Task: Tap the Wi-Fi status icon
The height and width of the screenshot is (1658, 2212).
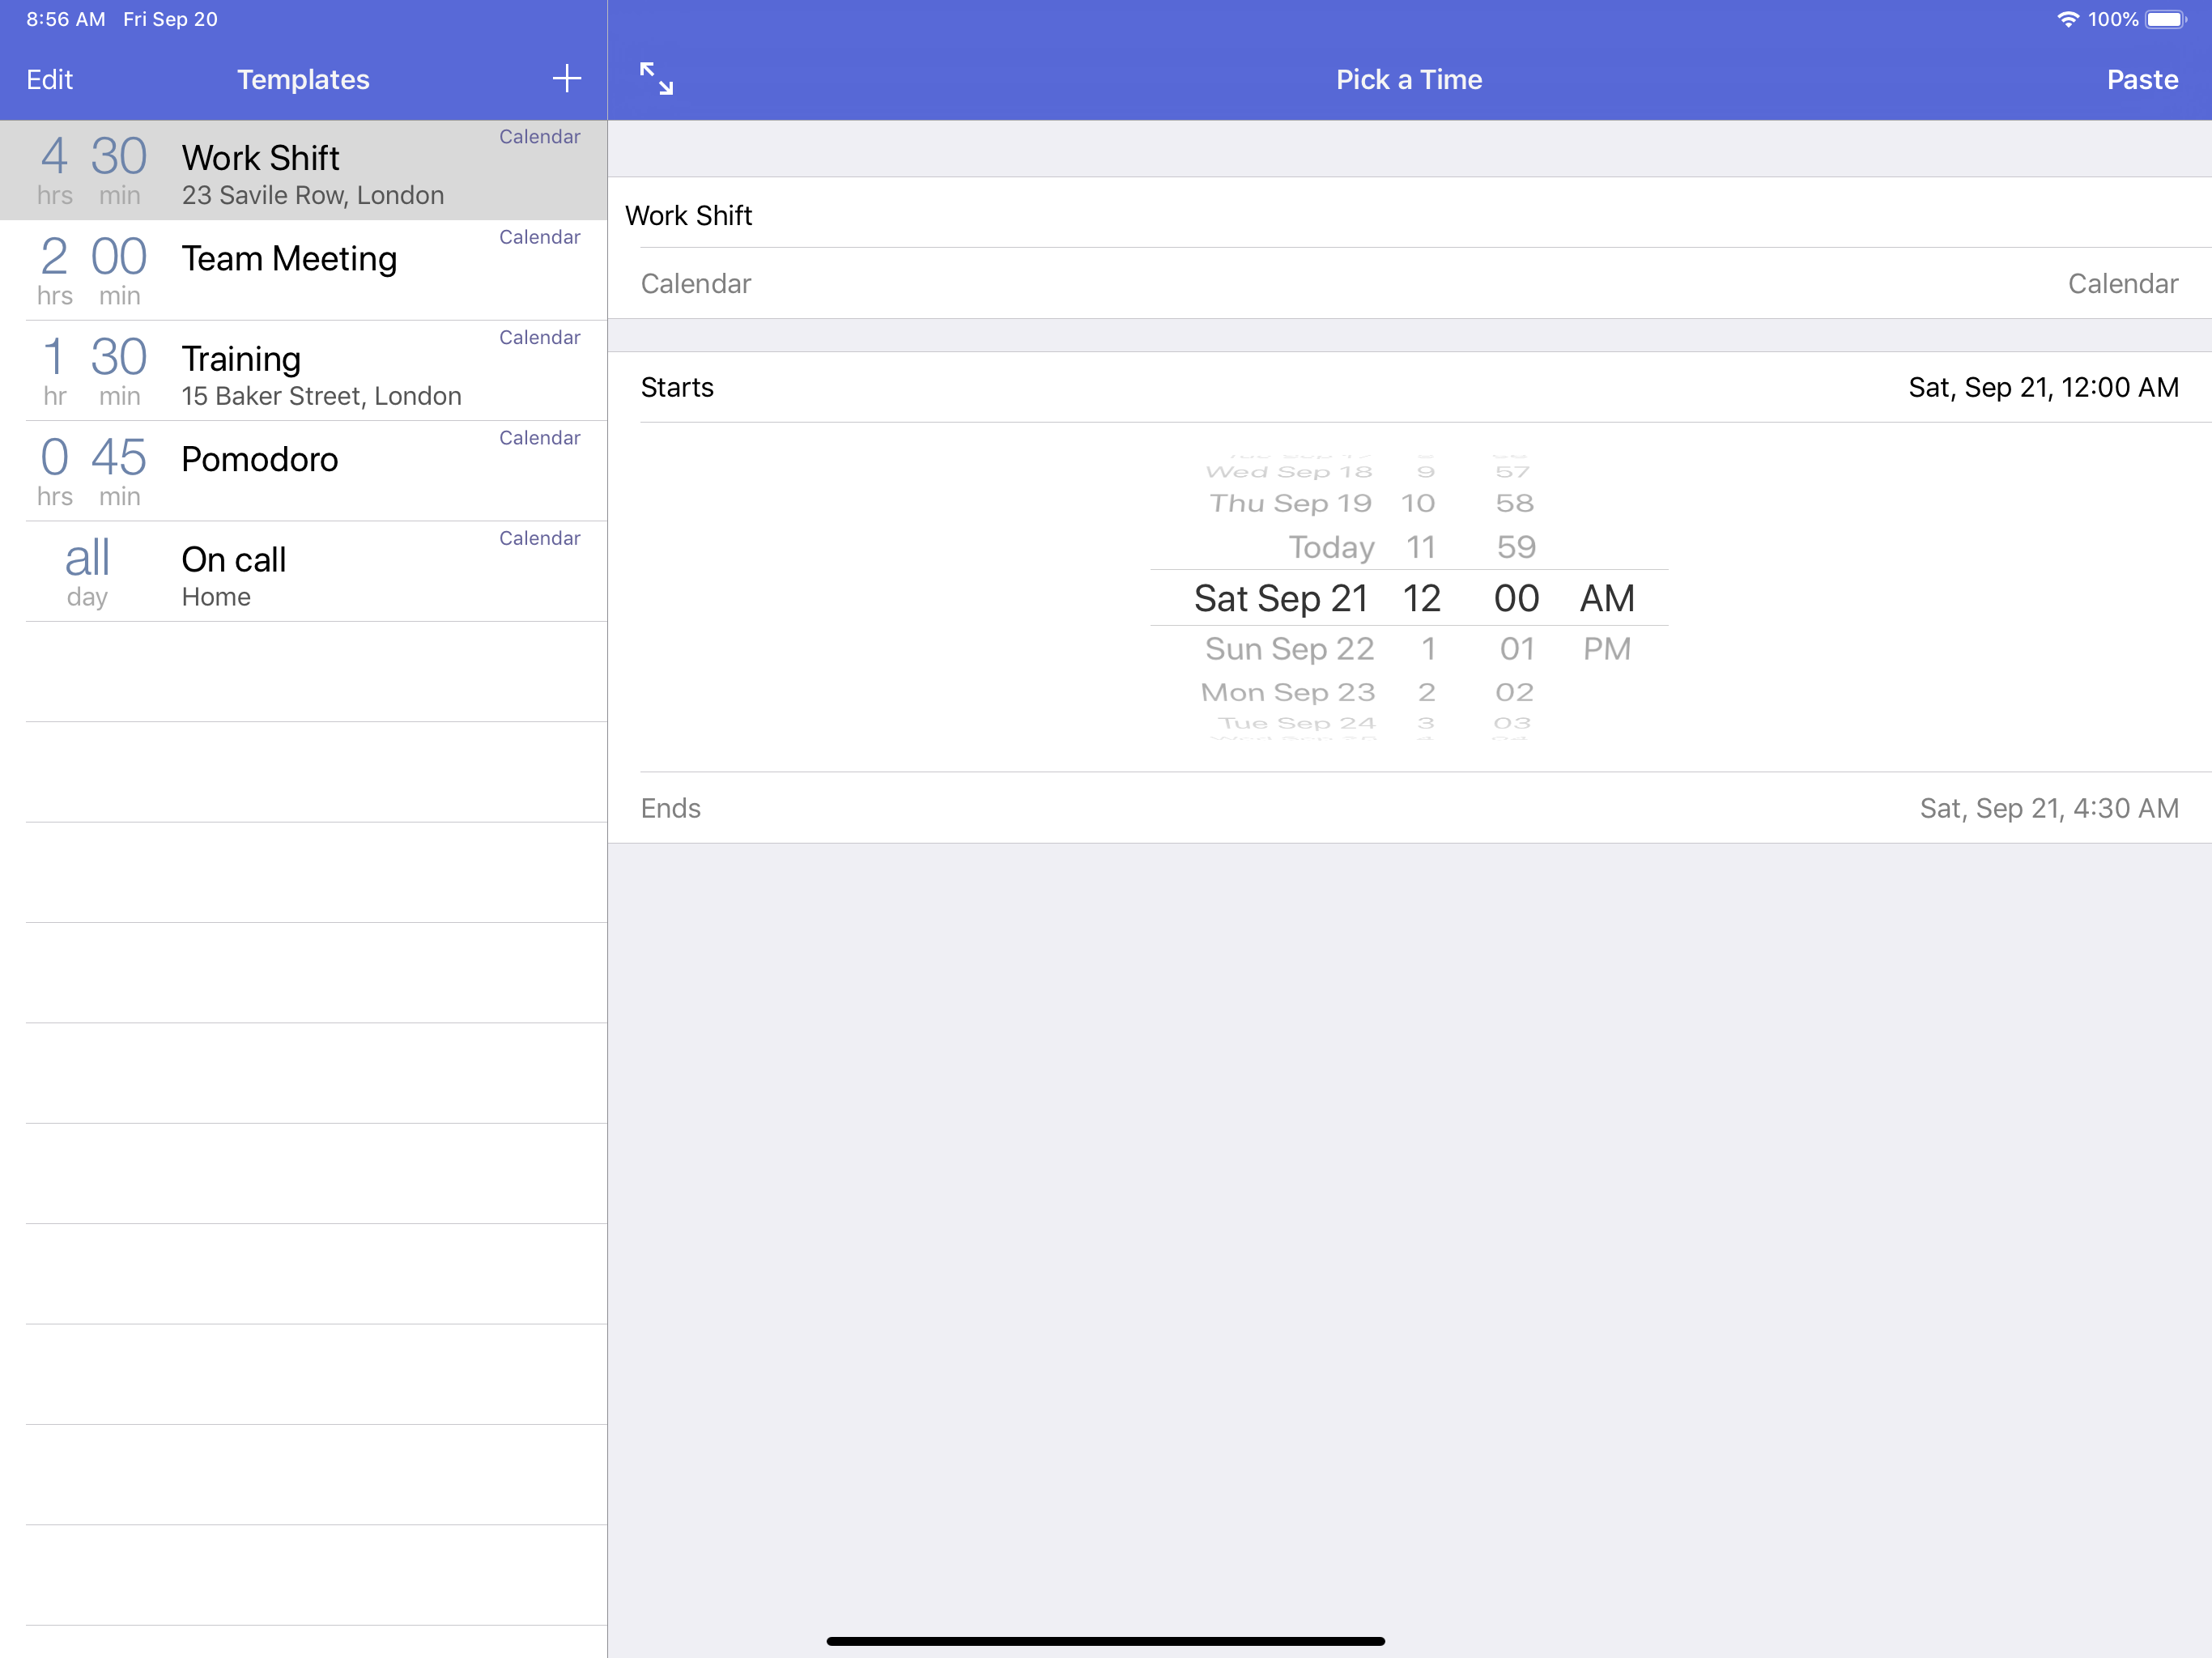Action: 2067,19
